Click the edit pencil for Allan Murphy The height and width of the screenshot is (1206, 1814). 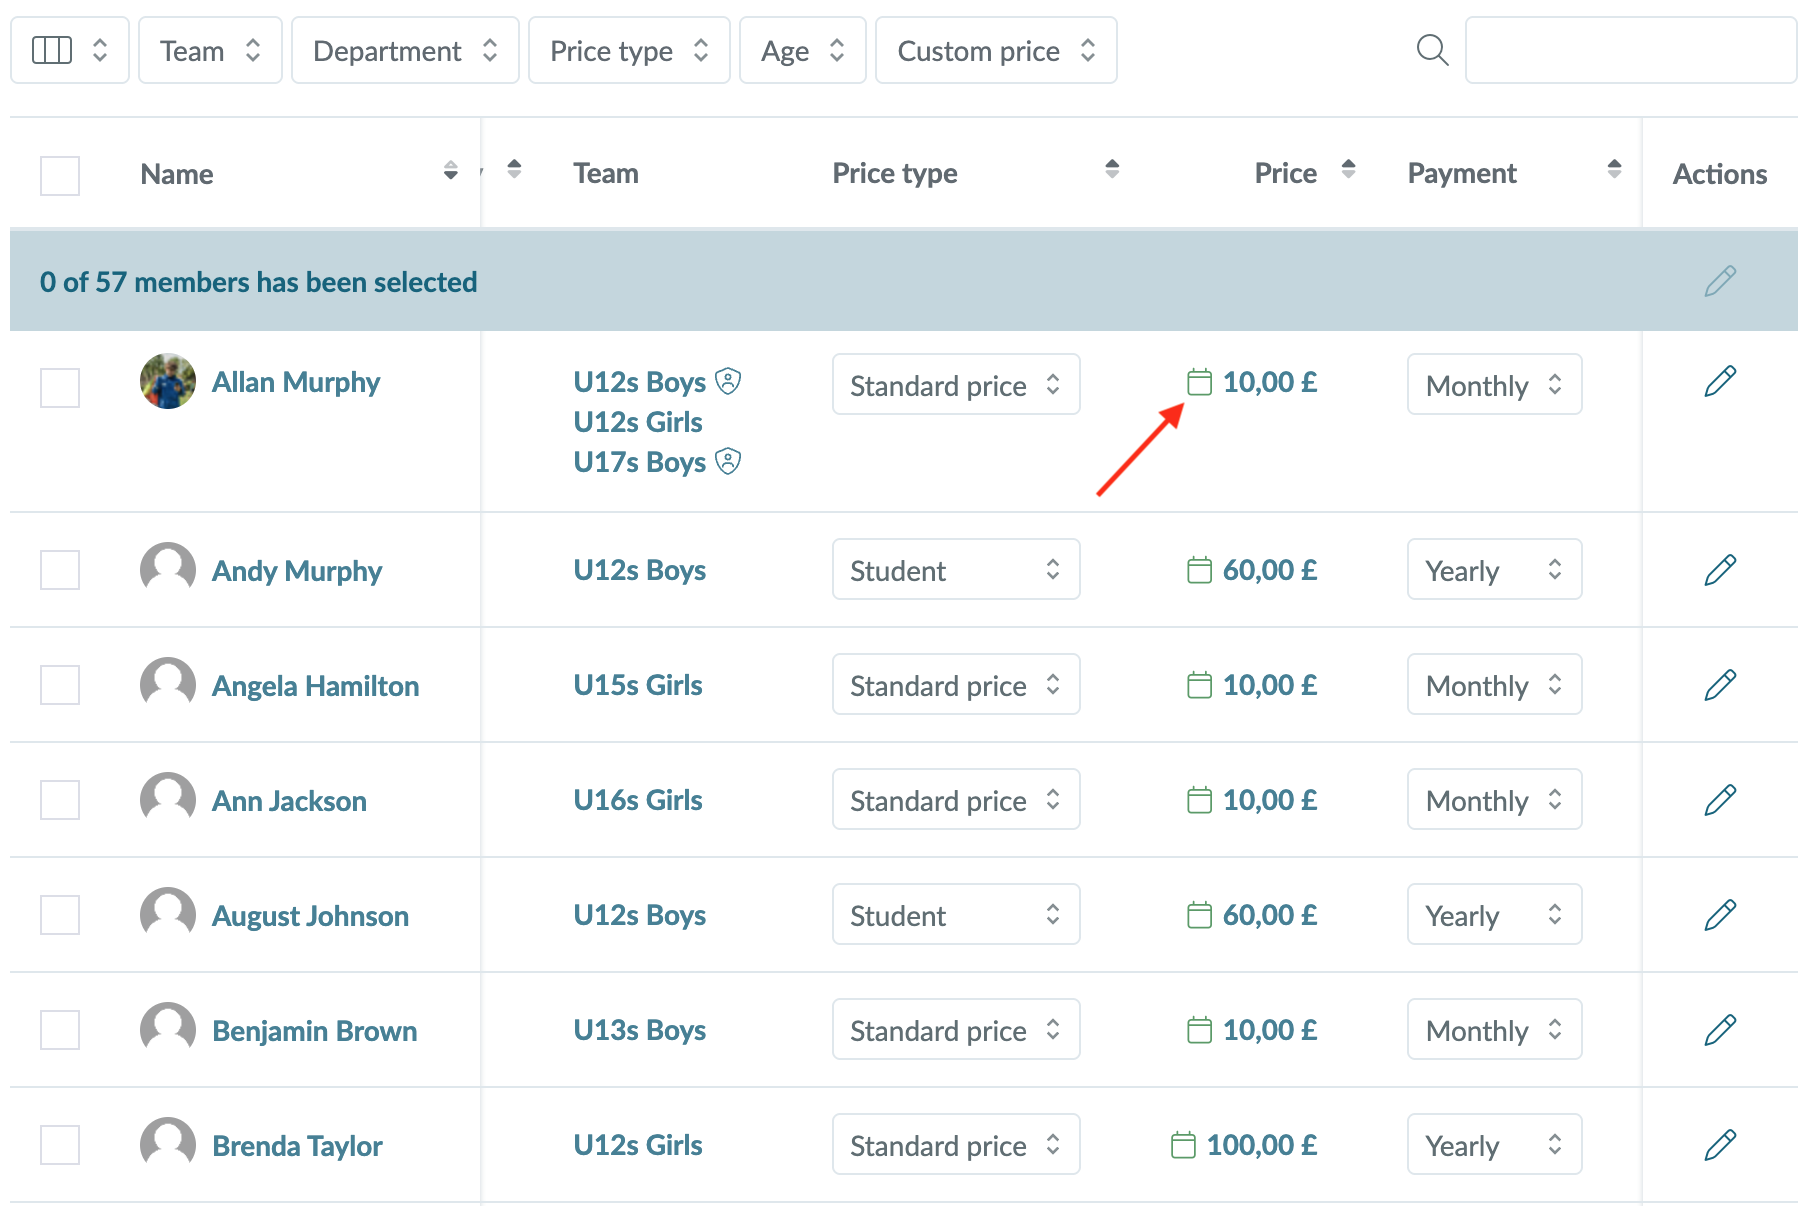(x=1719, y=381)
